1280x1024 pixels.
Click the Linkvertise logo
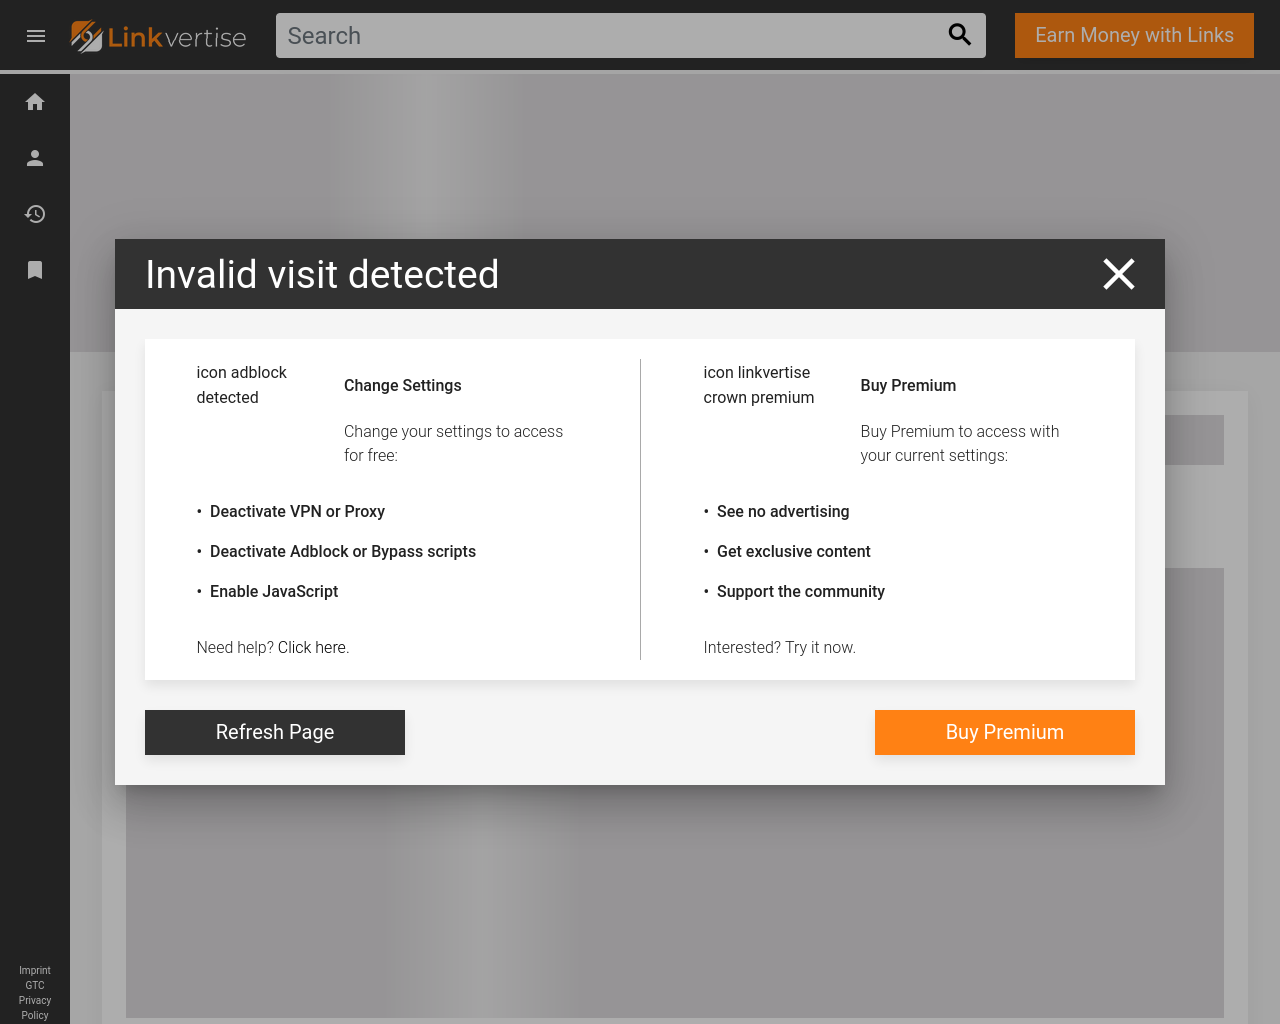coord(159,36)
